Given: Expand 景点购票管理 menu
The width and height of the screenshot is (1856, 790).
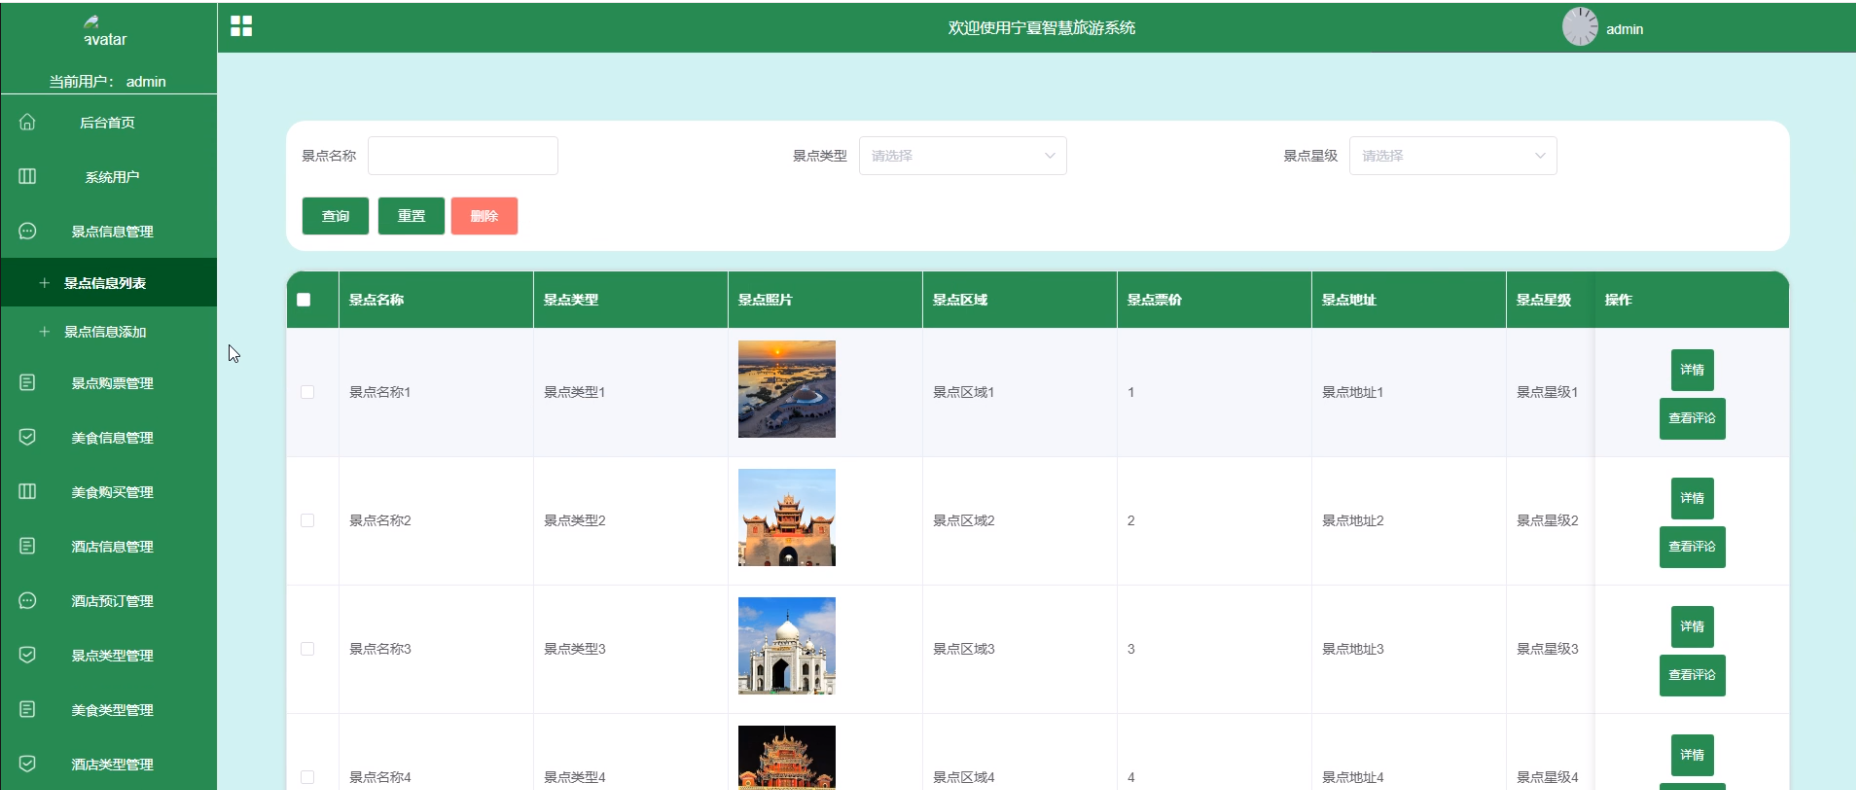Looking at the screenshot, I should 108,383.
